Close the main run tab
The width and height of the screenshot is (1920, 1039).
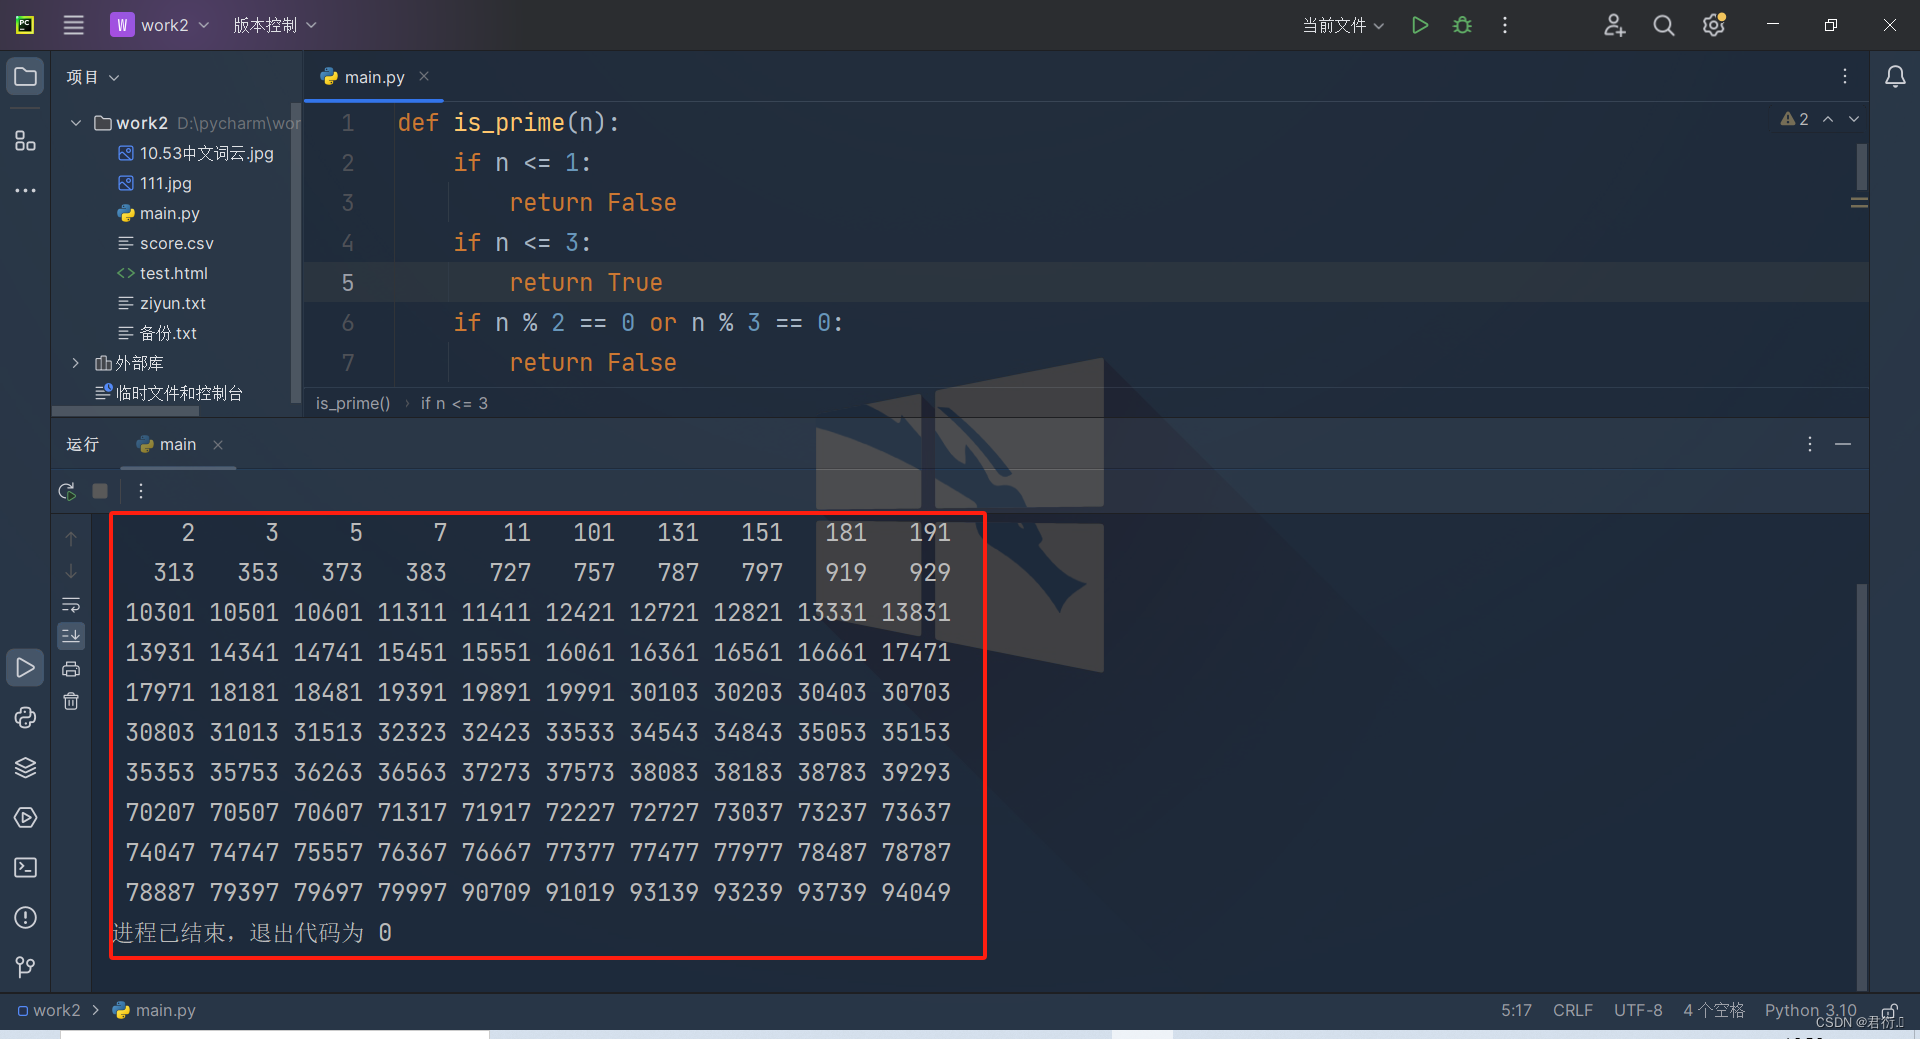[x=218, y=445]
